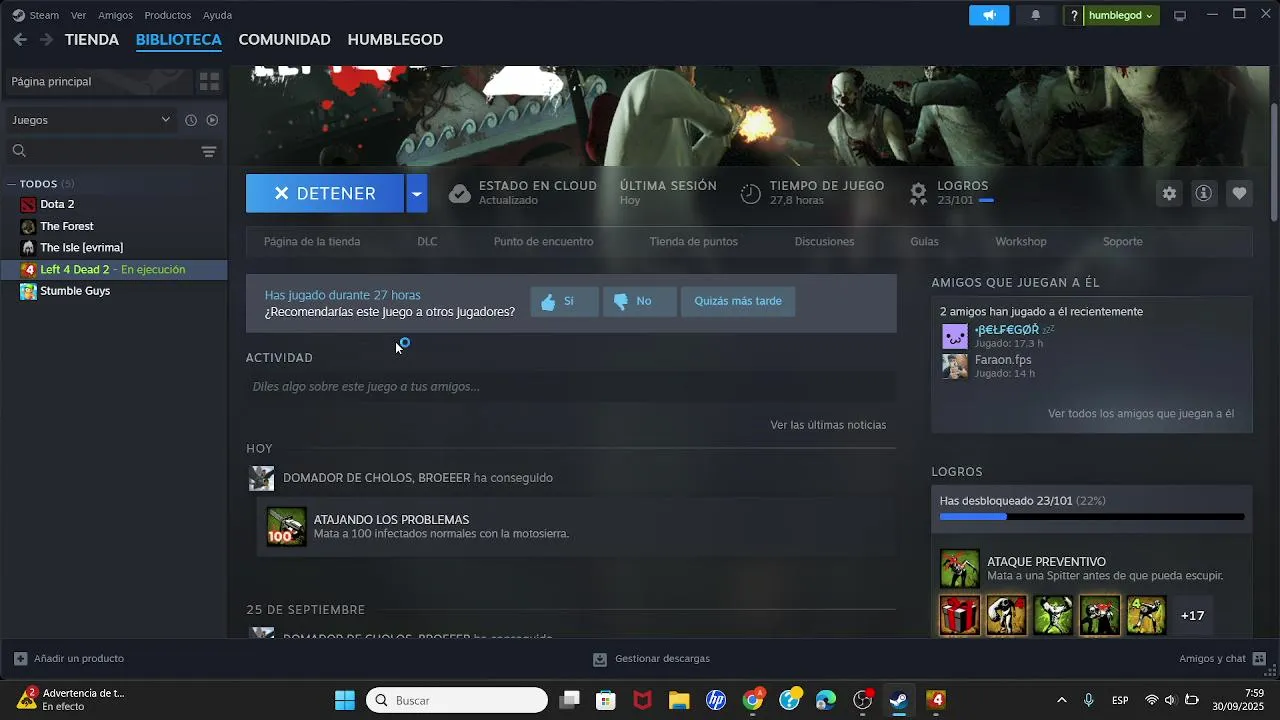Open Página de la tienda link
The image size is (1280, 720).
tap(312, 242)
